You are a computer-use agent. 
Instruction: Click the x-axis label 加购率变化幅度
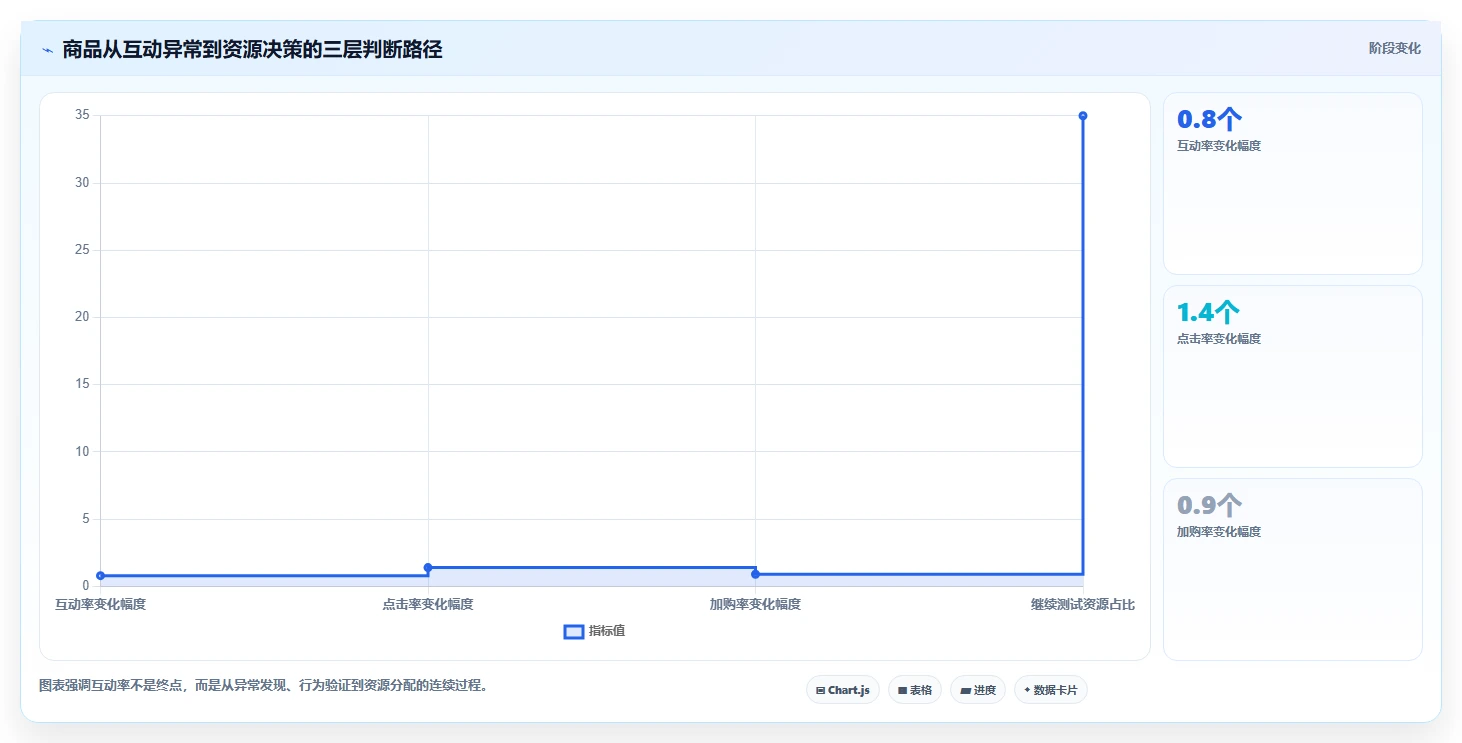coord(755,604)
